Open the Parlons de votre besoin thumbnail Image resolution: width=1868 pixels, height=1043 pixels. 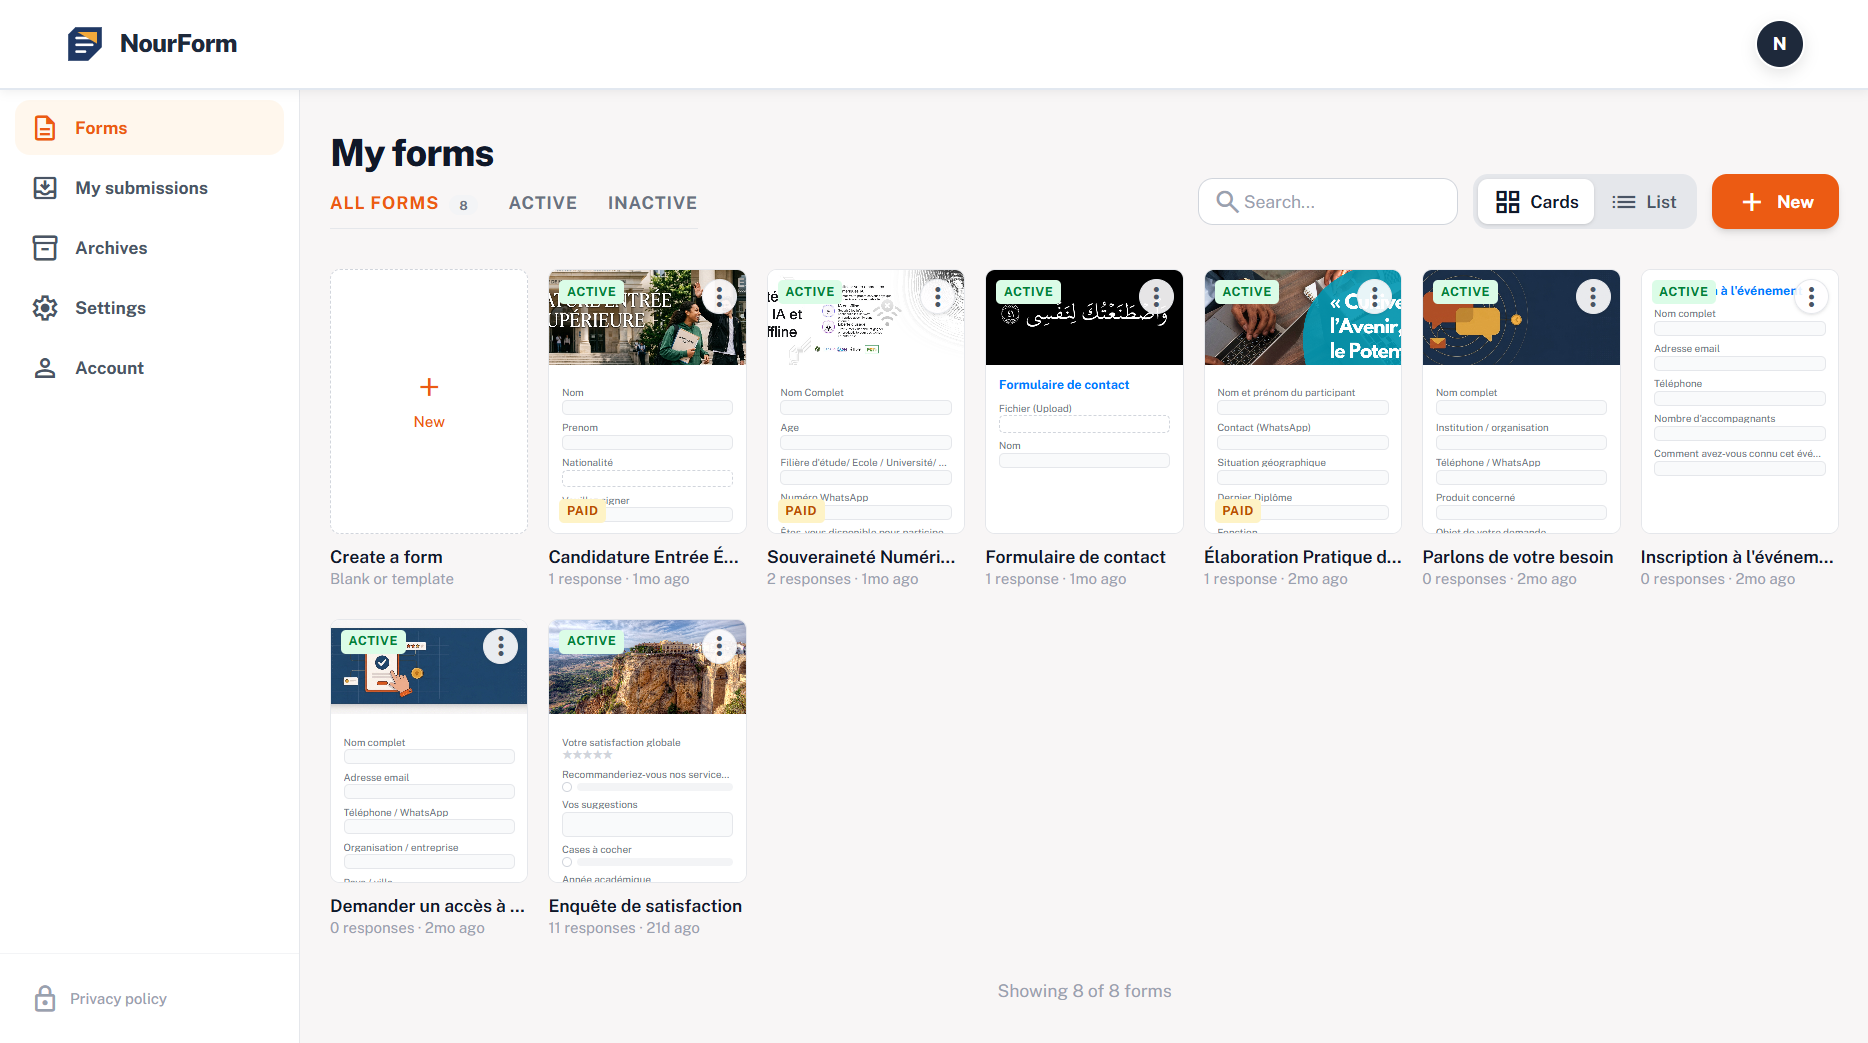[1521, 401]
